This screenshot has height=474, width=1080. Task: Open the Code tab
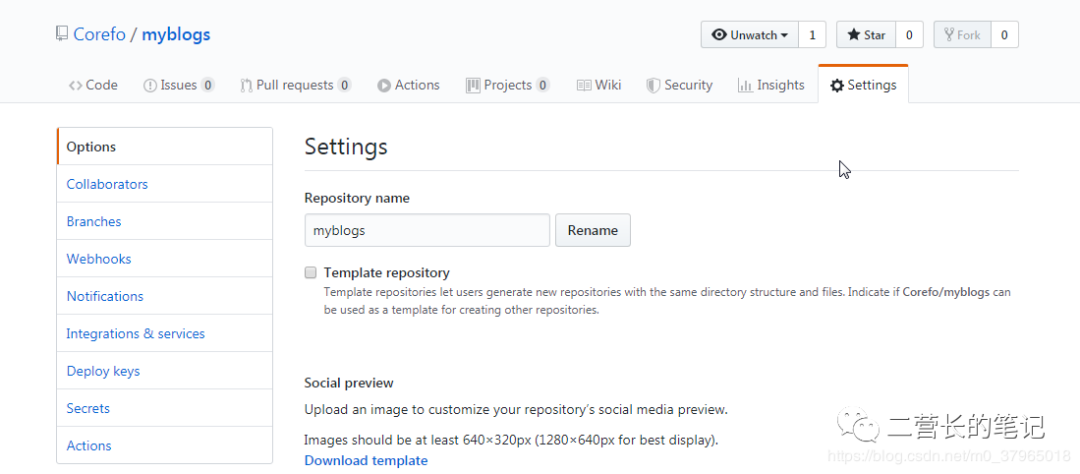(93, 85)
